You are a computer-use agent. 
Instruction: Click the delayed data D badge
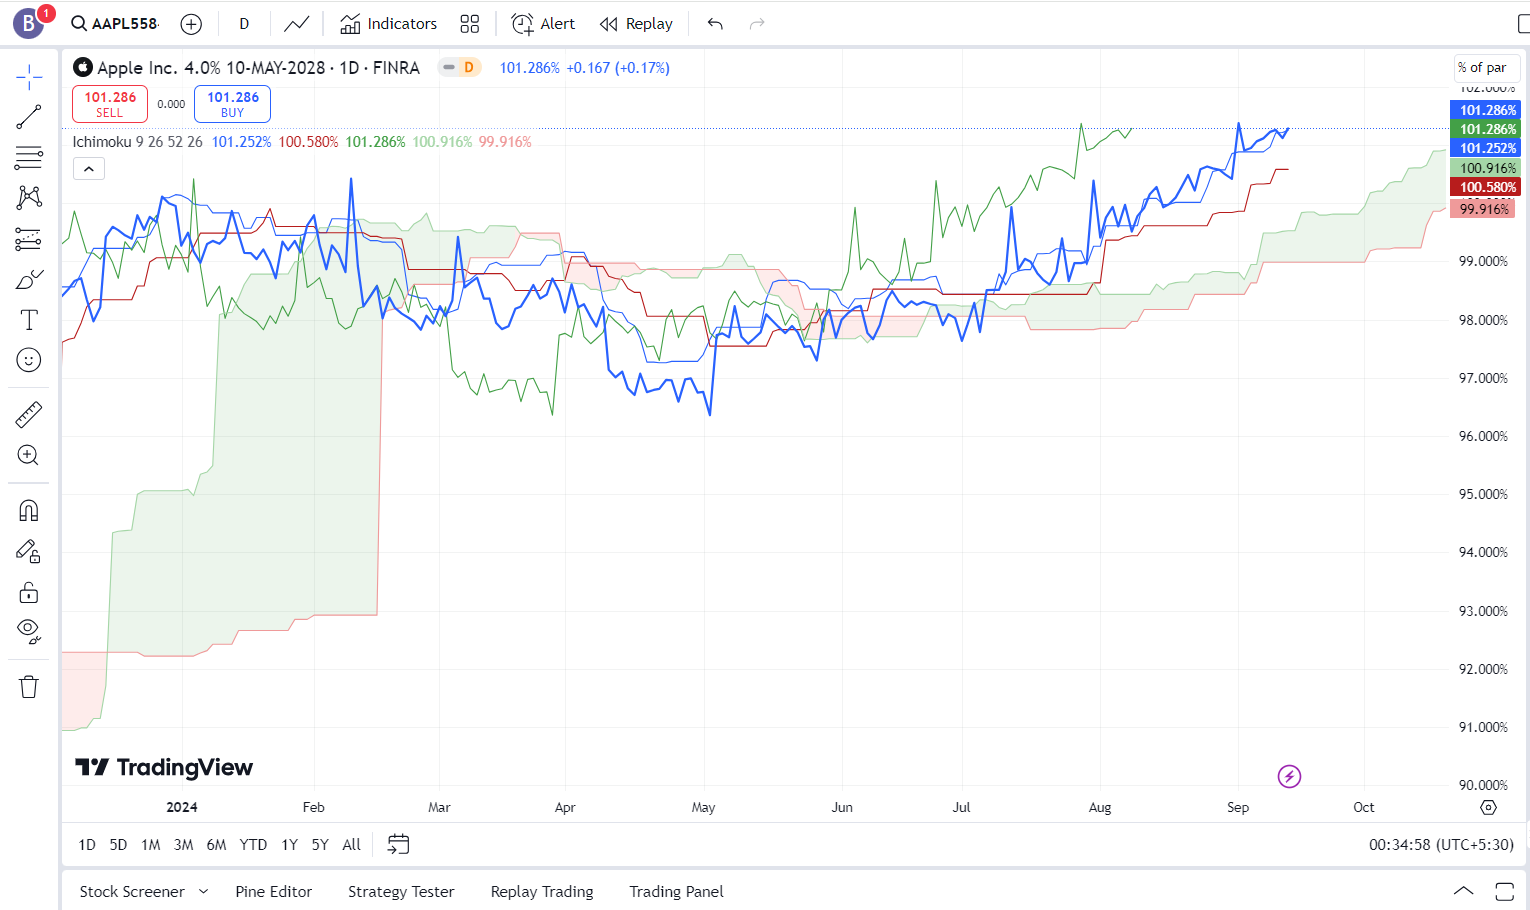pyautogui.click(x=468, y=67)
